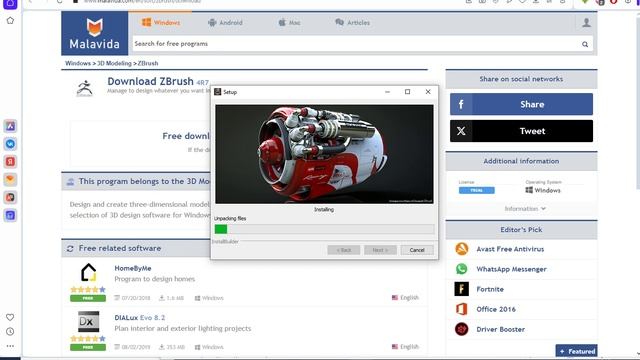Open the first purple sidebar app icon
The width and height of the screenshot is (640, 360).
pos(10,126)
